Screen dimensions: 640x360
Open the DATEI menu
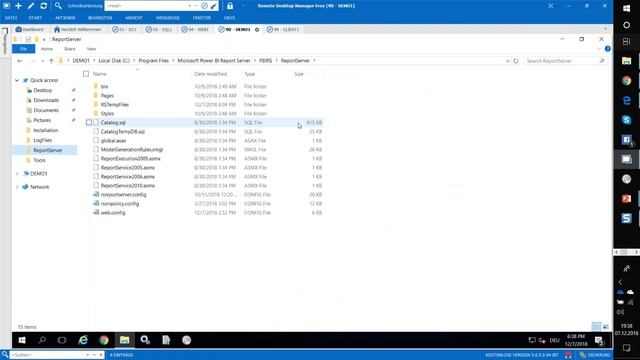(x=11, y=18)
